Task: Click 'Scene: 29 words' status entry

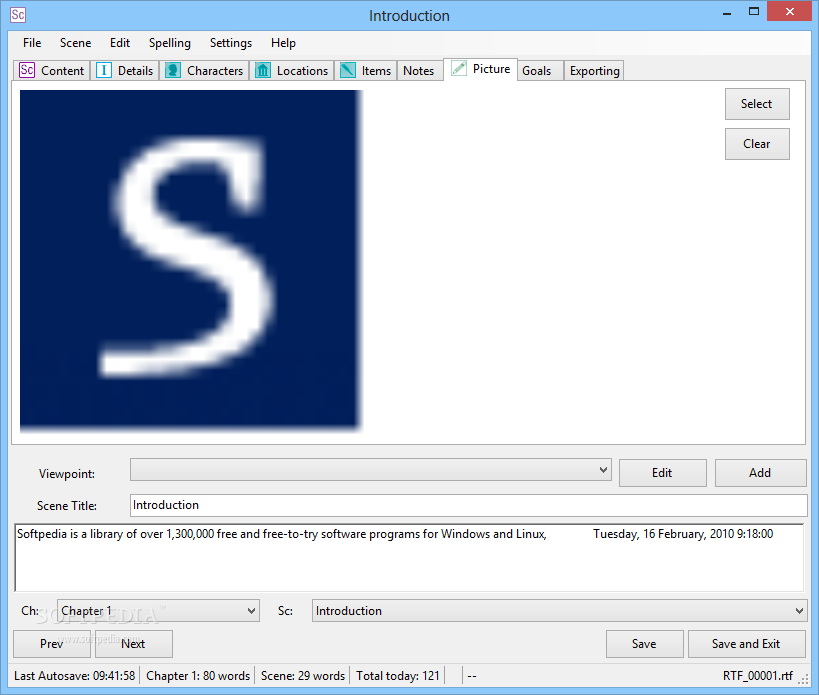Action: click(x=303, y=676)
